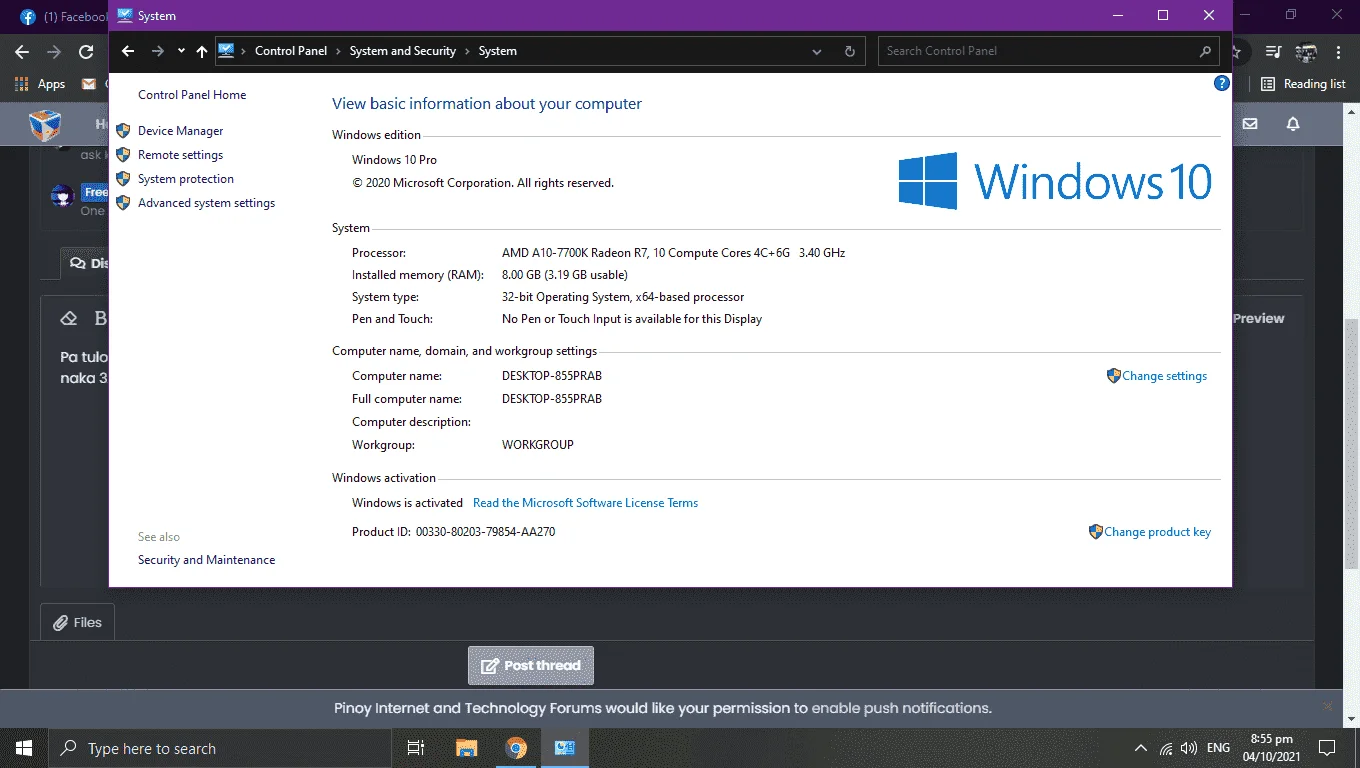
Task: Click the eraser icon in the forum editor
Action: 69,318
